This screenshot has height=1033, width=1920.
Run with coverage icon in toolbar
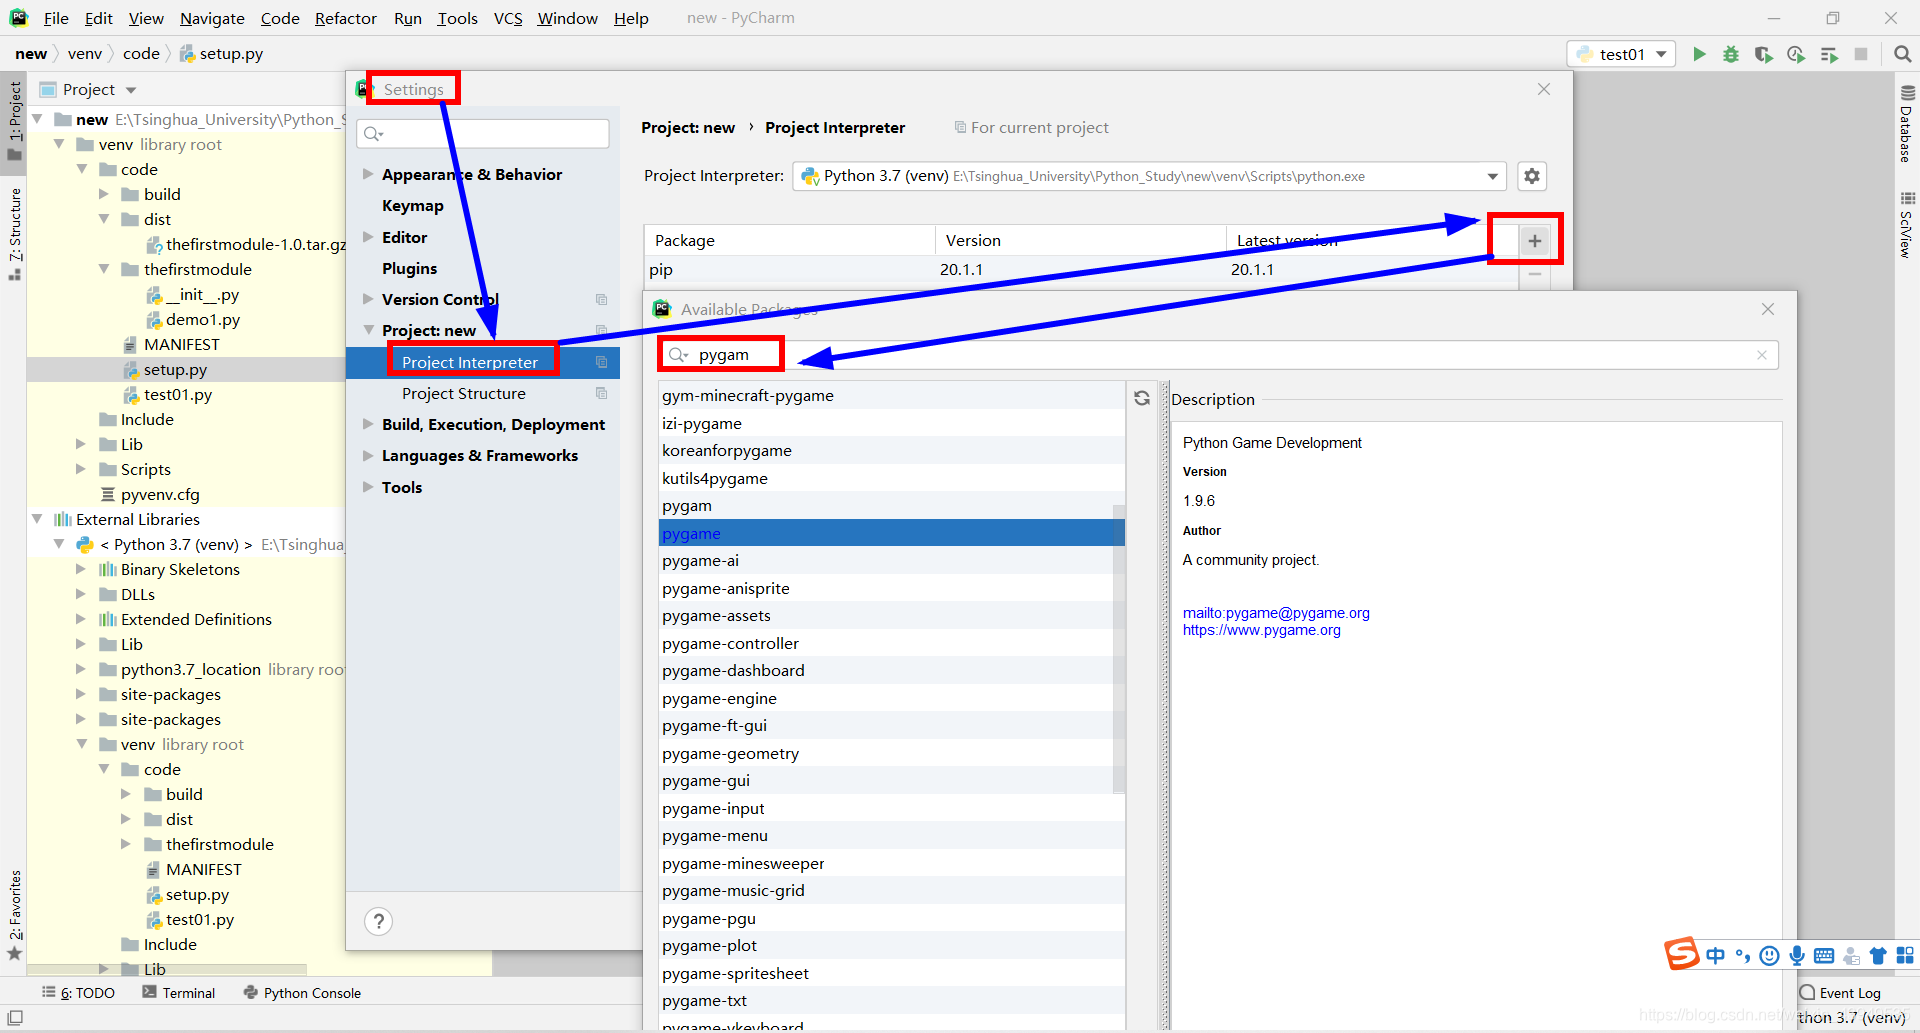coord(1763,54)
